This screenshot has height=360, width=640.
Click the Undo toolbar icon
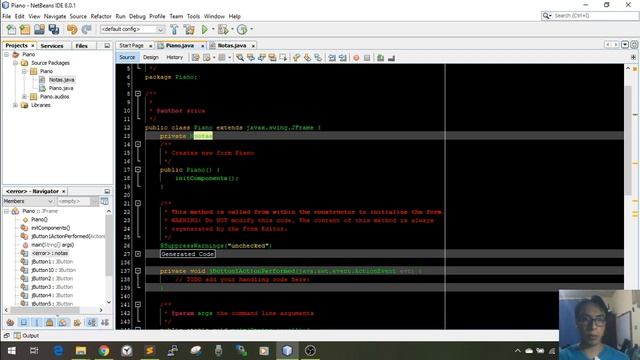coord(72,29)
